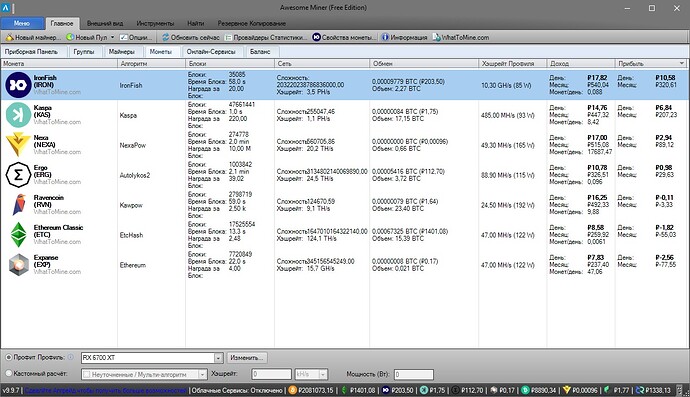690x397 pixels.
Task: Click the green coin icon showing ₽8890,34
Action: 525,390
